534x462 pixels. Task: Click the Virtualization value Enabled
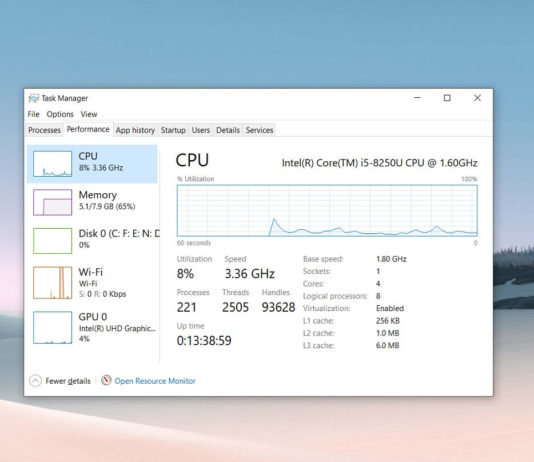(390, 308)
